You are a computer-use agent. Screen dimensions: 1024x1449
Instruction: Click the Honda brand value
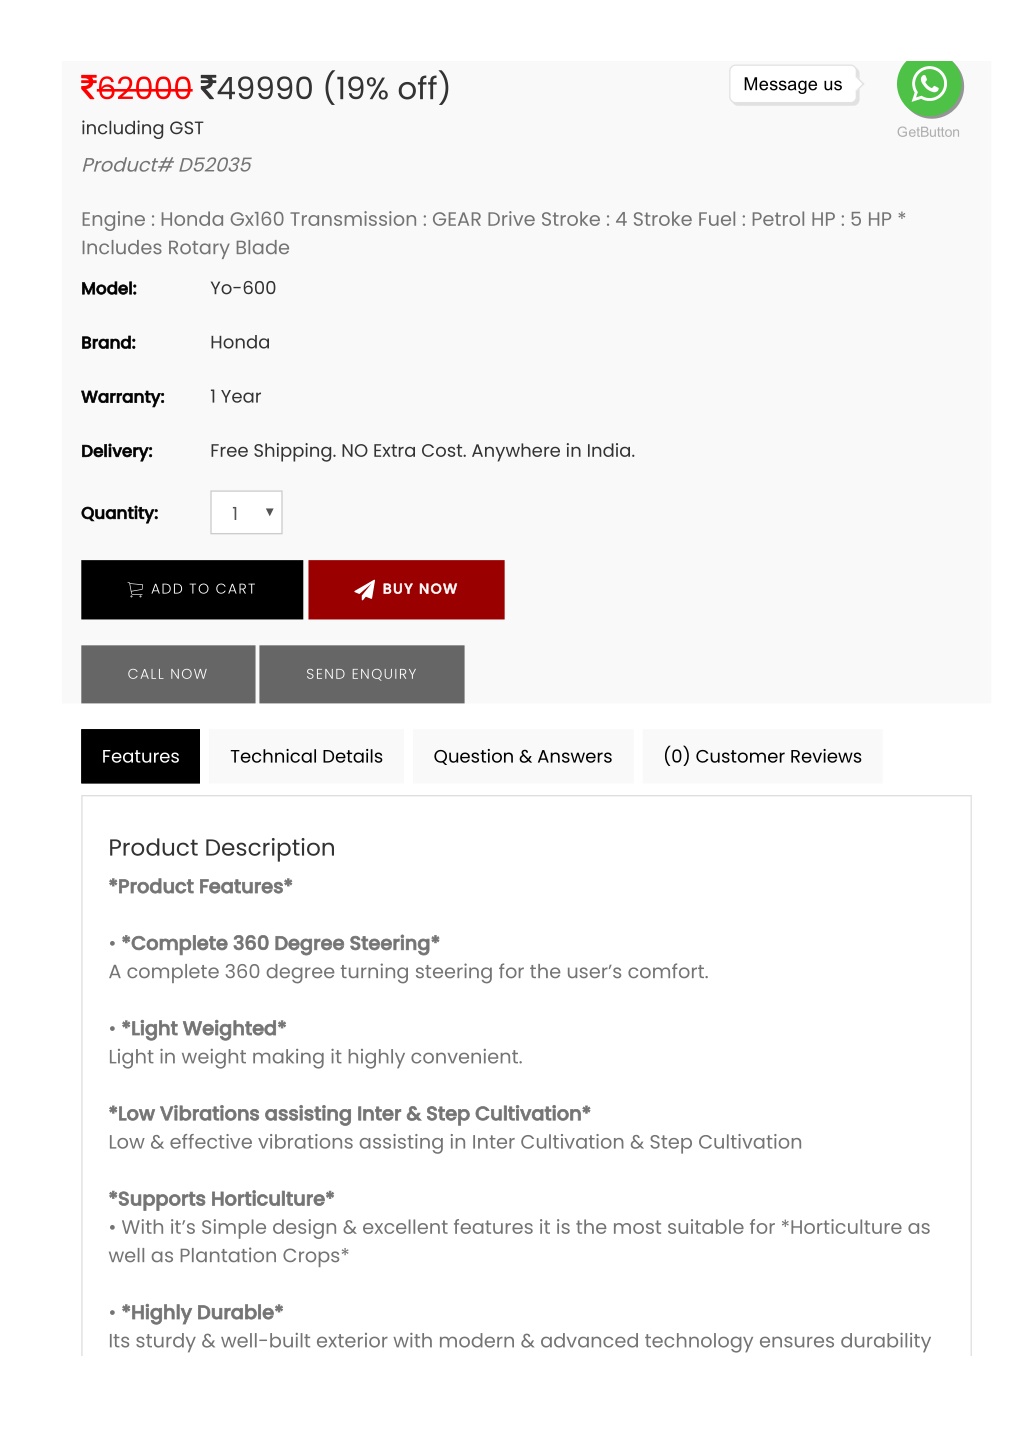(x=240, y=342)
